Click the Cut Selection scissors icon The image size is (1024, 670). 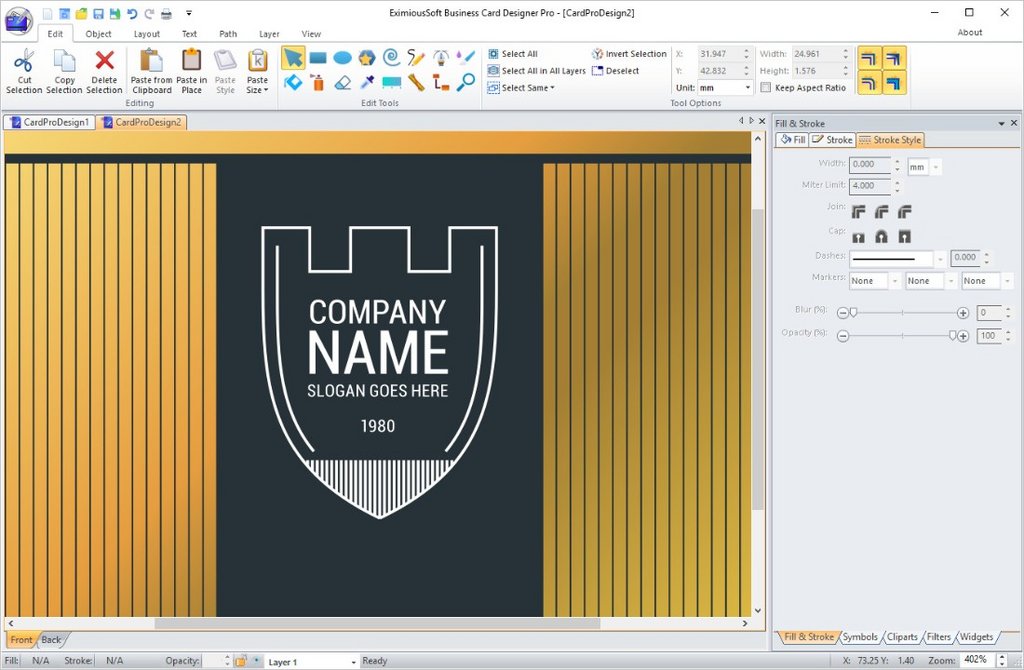pyautogui.click(x=24, y=62)
